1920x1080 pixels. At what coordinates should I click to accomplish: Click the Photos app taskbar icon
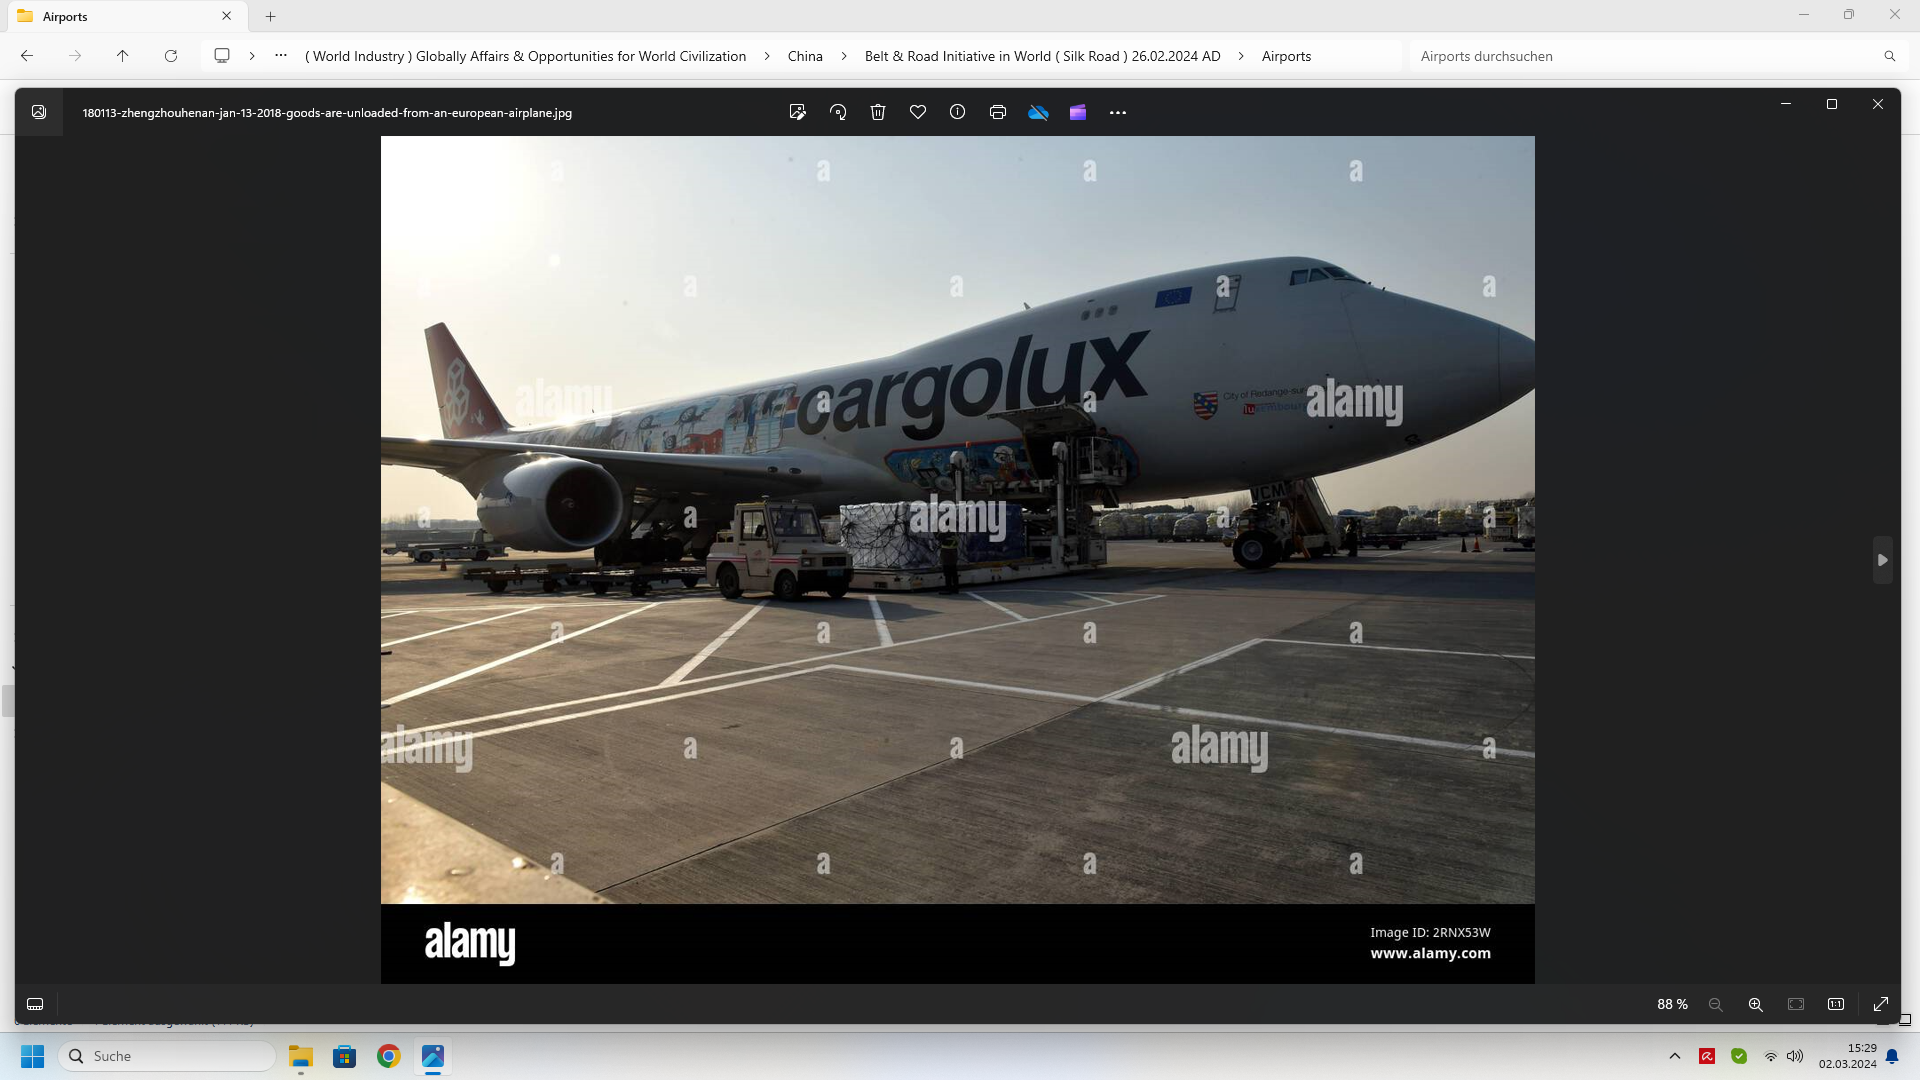(x=433, y=1056)
